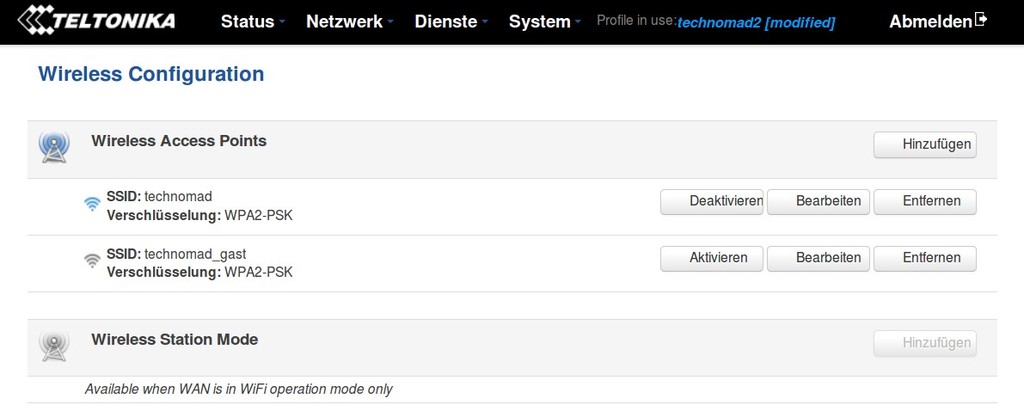
Task: Click the Teltonika logo
Action: pyautogui.click(x=97, y=20)
